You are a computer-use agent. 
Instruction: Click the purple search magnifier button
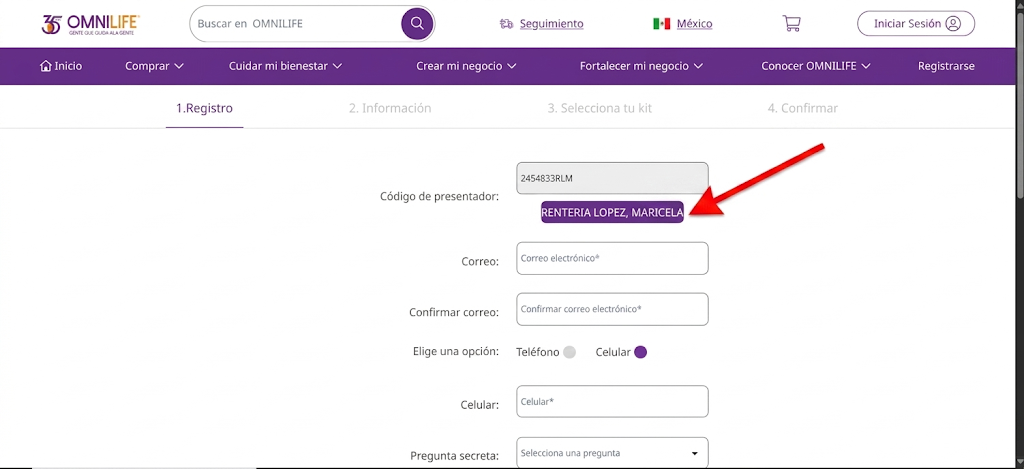click(417, 24)
